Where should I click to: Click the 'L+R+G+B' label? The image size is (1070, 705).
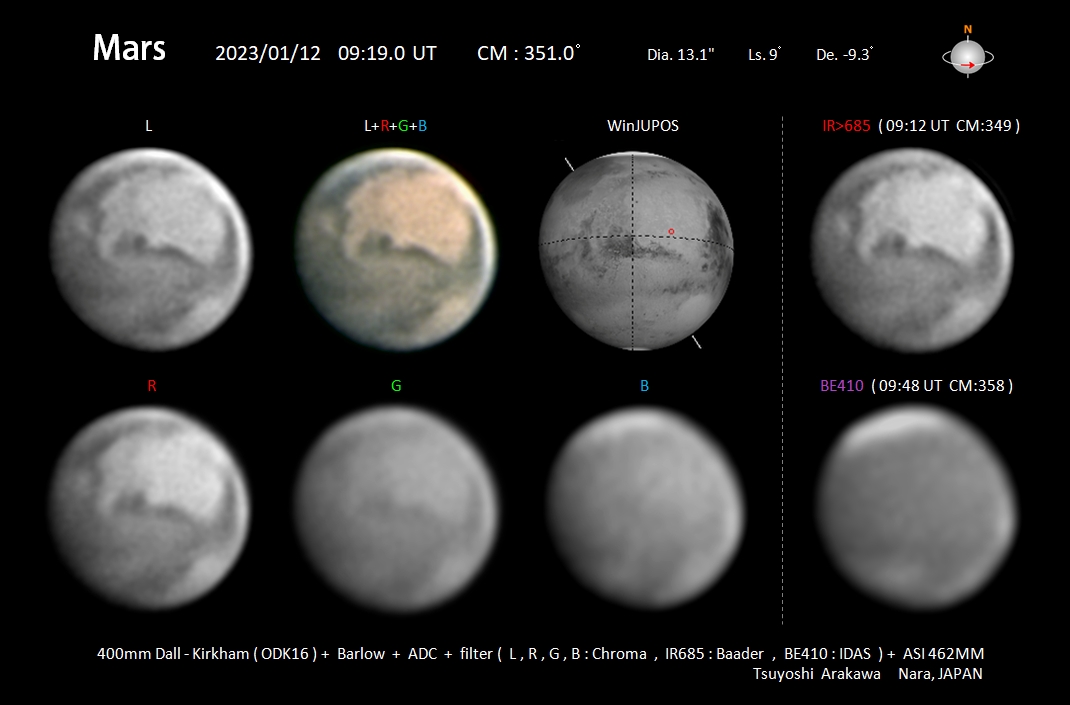click(x=396, y=126)
